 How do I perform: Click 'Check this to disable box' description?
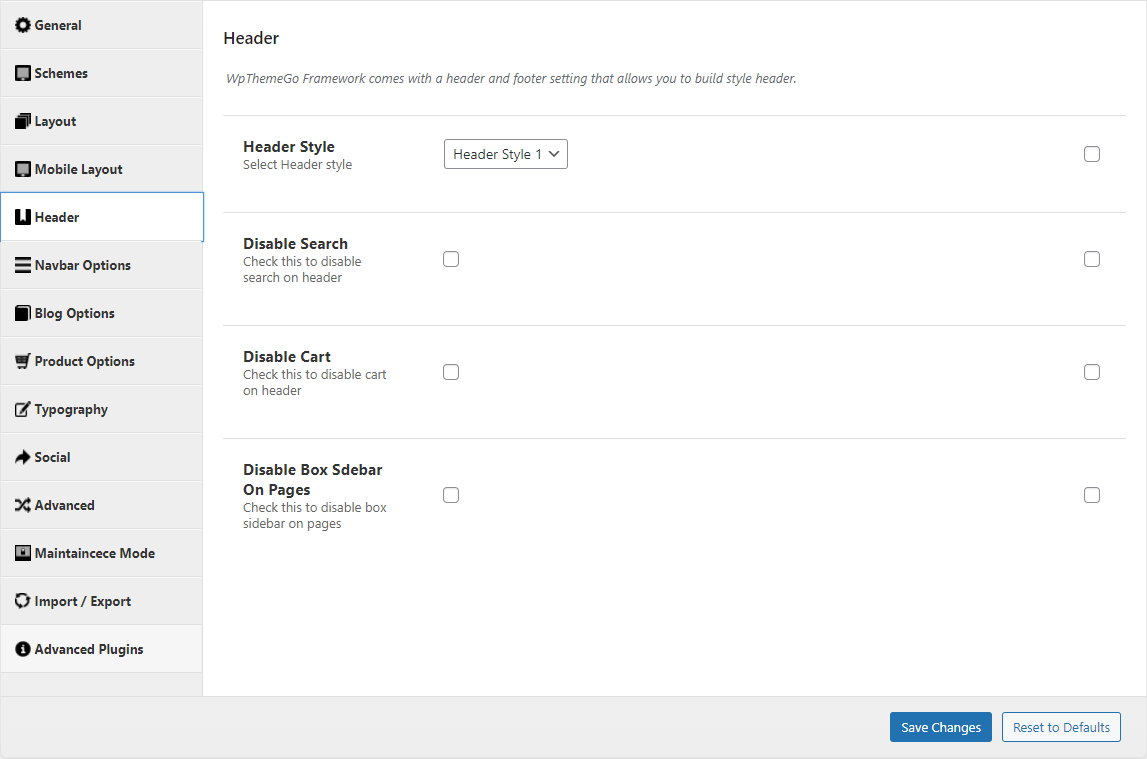click(315, 516)
